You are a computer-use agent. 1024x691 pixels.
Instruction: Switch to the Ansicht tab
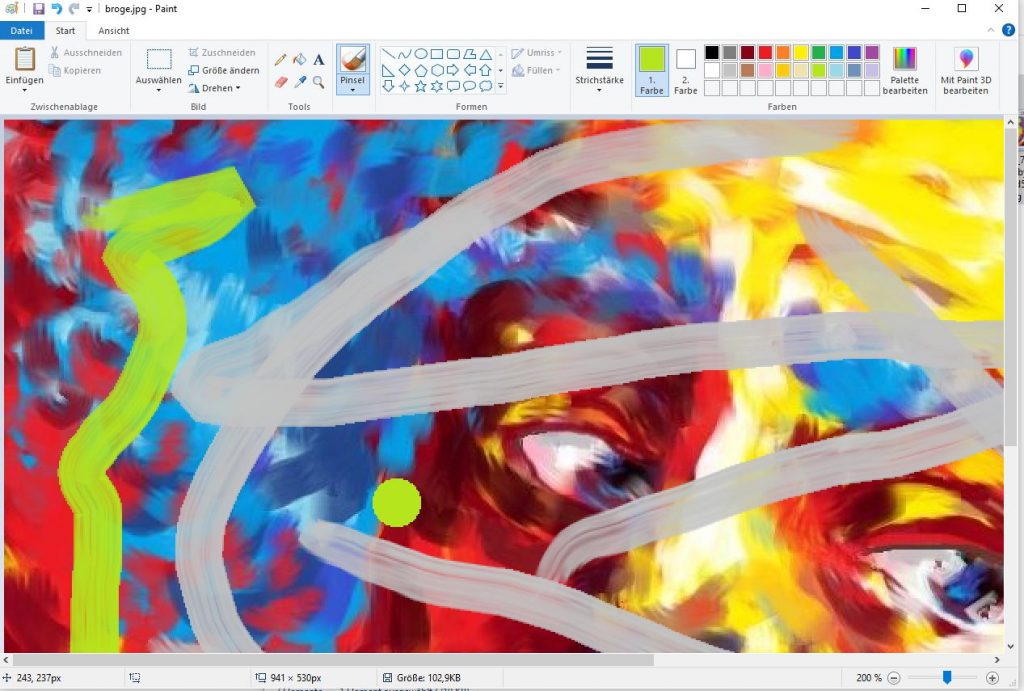(x=113, y=30)
